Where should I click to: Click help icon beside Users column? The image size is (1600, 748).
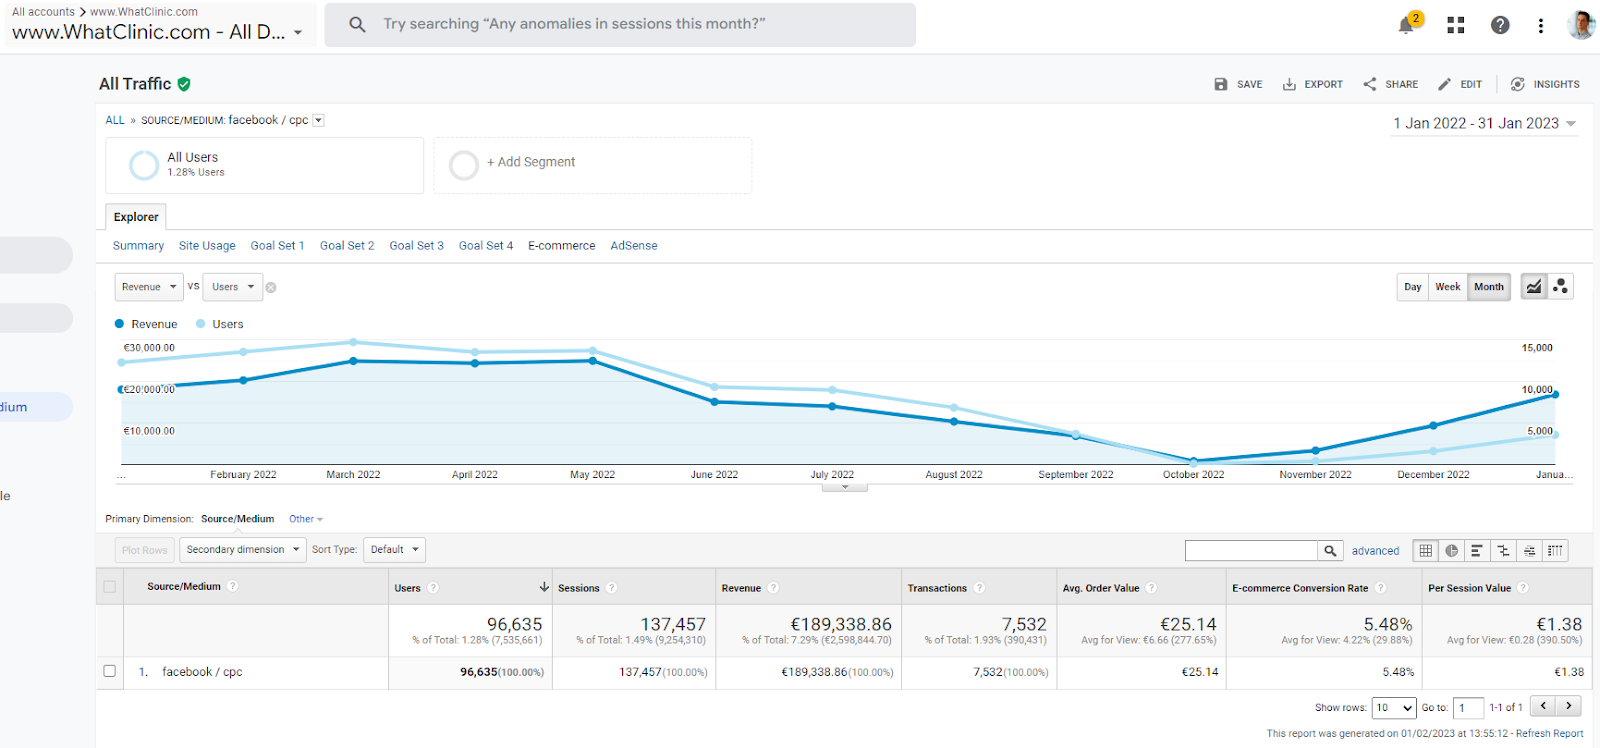click(433, 588)
